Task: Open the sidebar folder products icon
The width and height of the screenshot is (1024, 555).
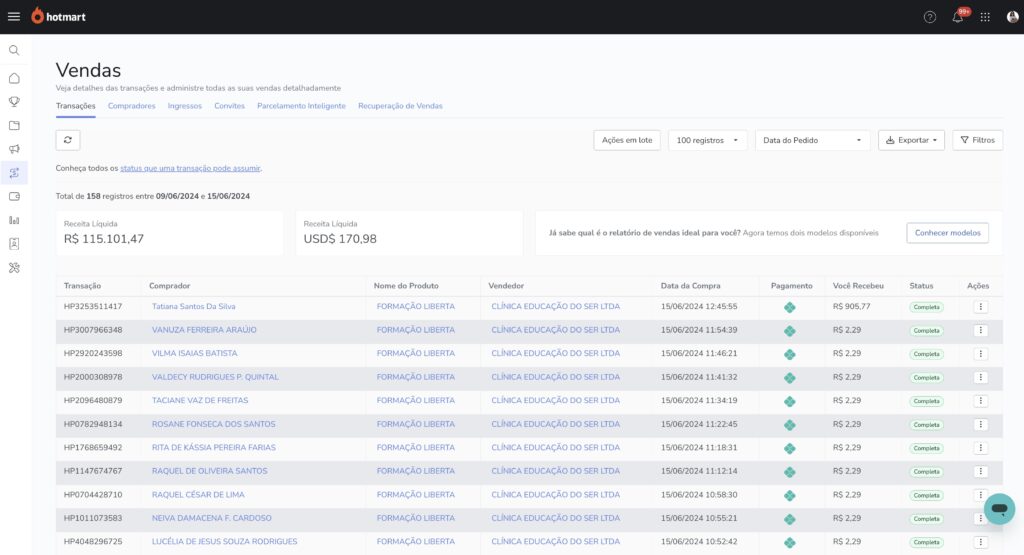Action: 14,125
